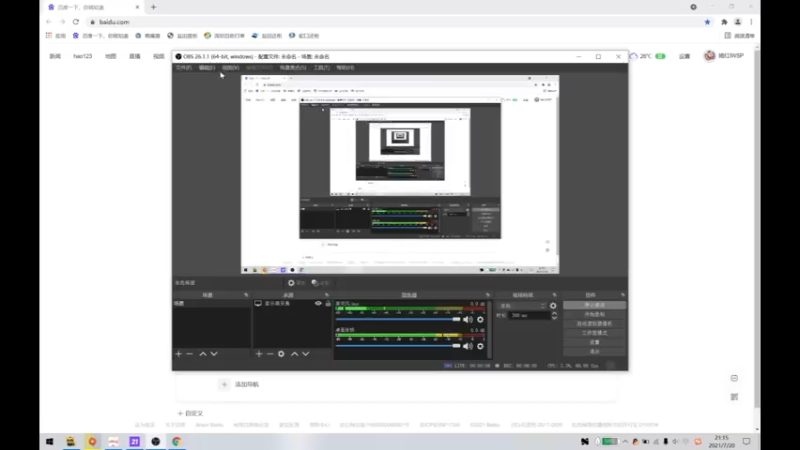
Task: Pop out the Audio Mixer dock panel
Action: [488, 295]
